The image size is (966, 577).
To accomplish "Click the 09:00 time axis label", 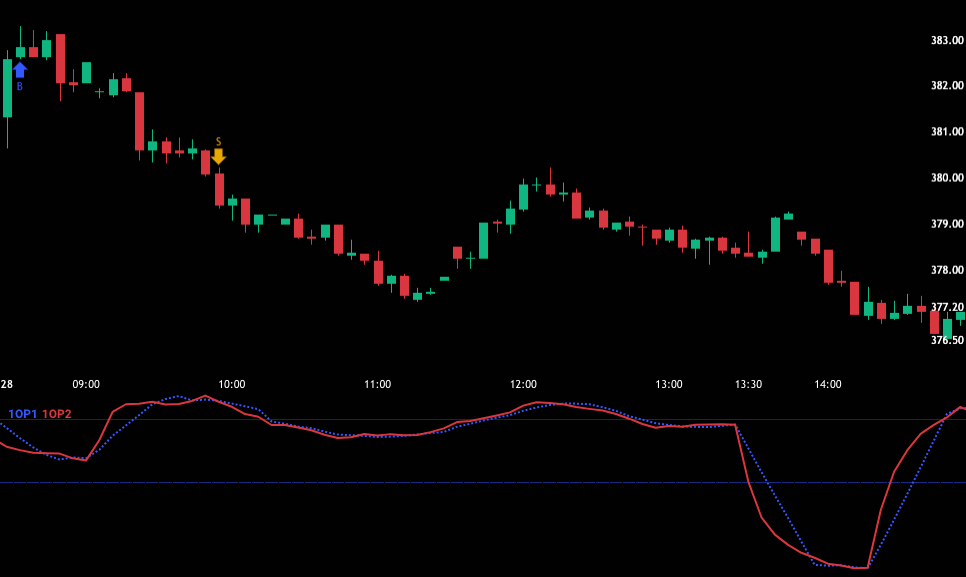I will click(x=86, y=384).
